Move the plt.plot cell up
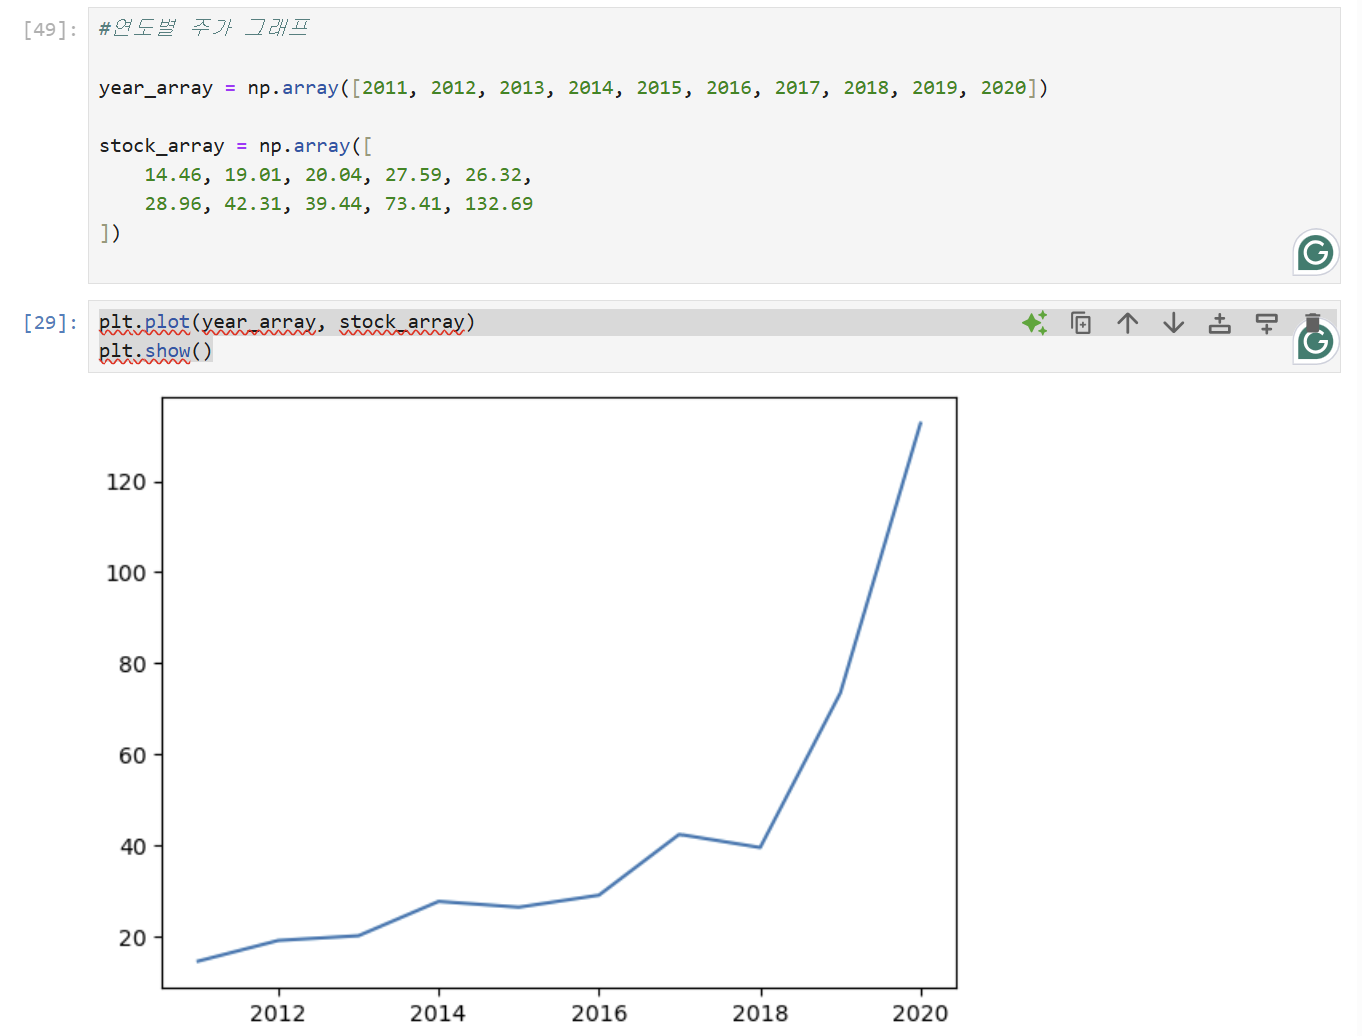The width and height of the screenshot is (1362, 1036). [x=1127, y=323]
